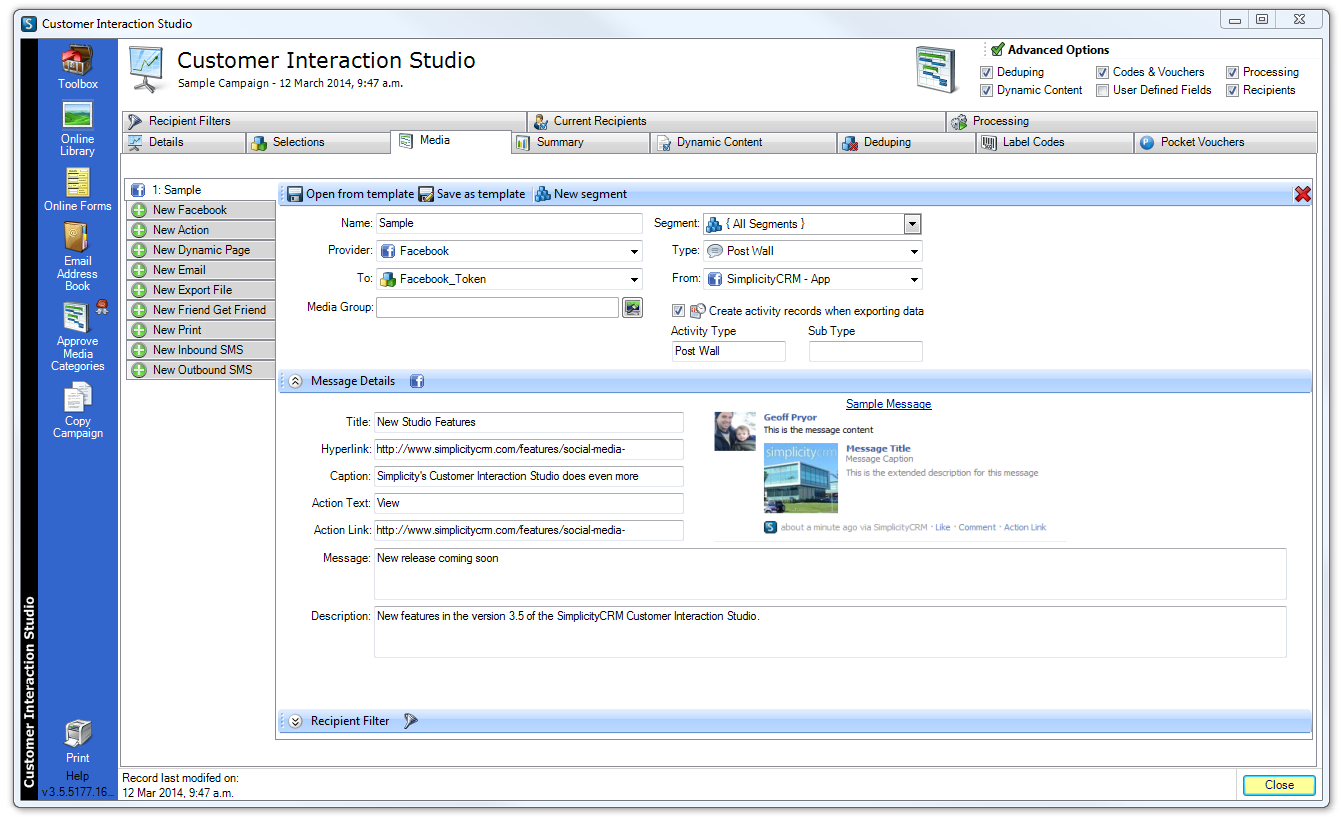
Task: Open the Segment dropdown
Action: tap(912, 224)
